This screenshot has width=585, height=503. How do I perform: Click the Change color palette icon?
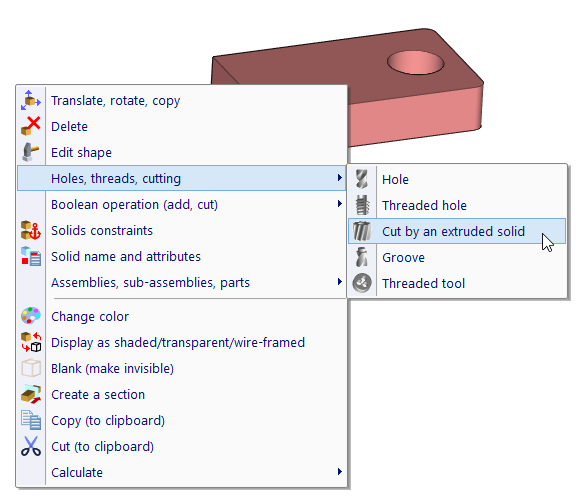coord(31,316)
